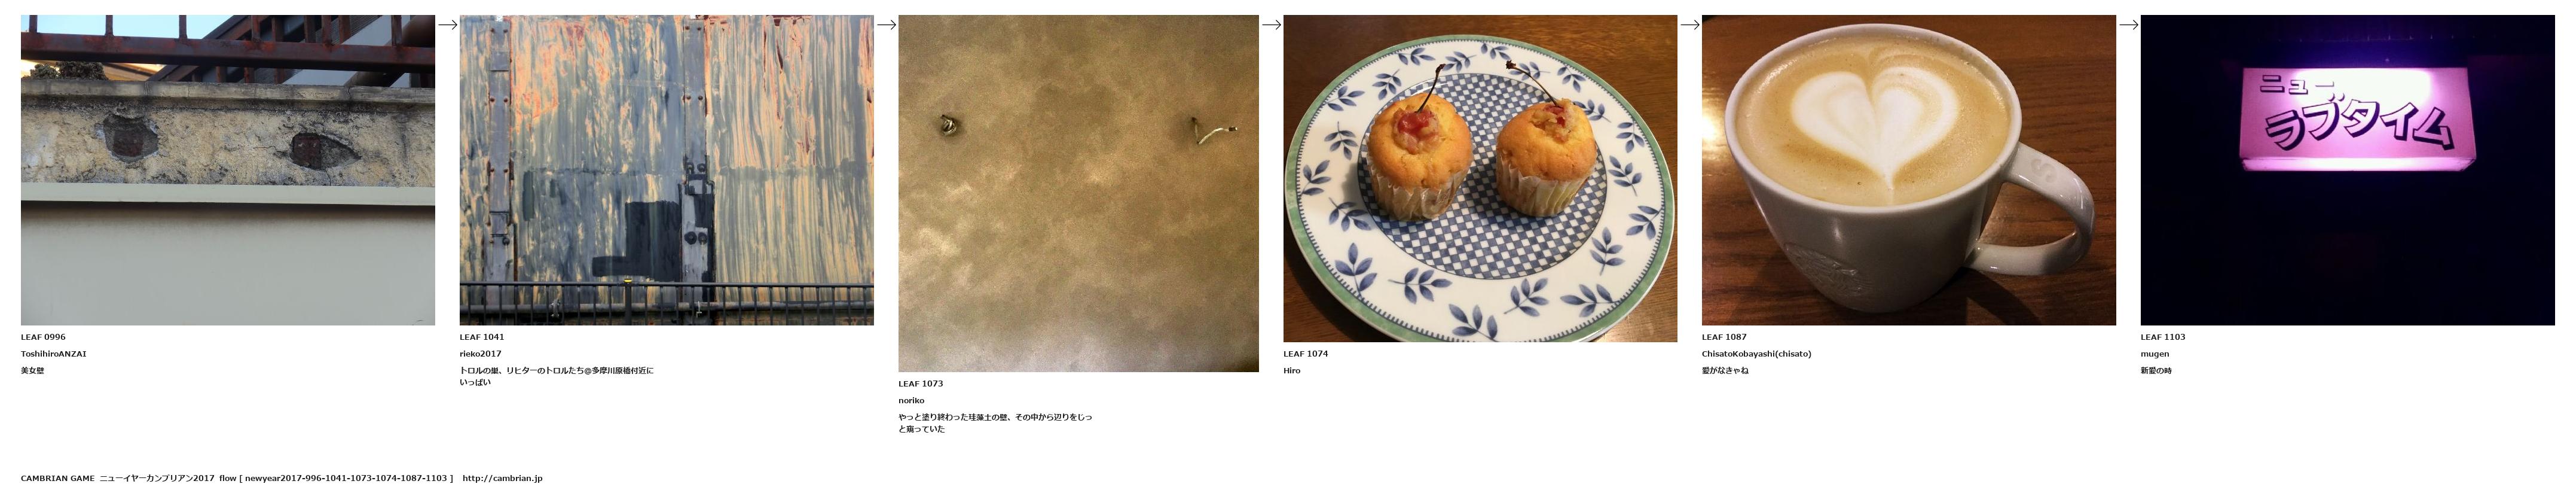2576x493 pixels.
Task: Click author name mugen
Action: [2155, 354]
